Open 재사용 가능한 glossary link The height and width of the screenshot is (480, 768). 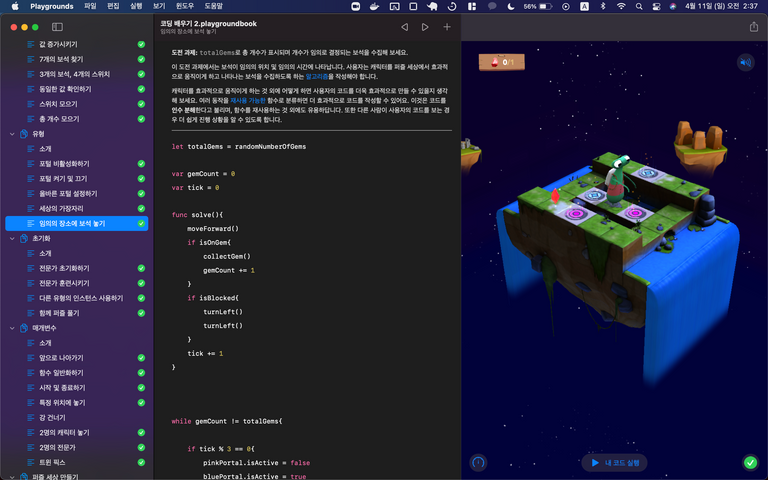tap(248, 100)
